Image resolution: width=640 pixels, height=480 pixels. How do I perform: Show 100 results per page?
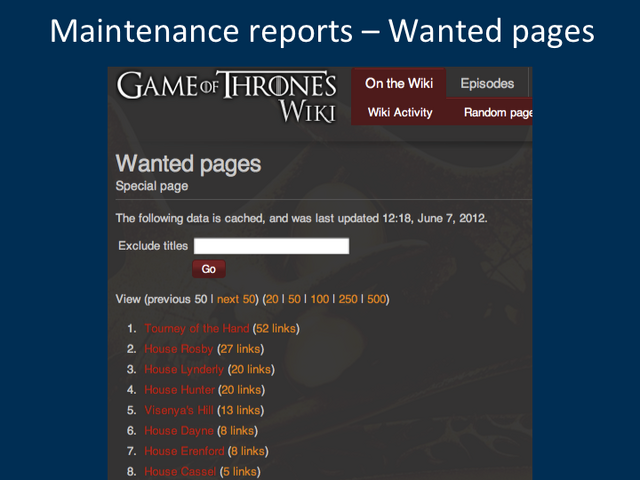pyautogui.click(x=320, y=299)
